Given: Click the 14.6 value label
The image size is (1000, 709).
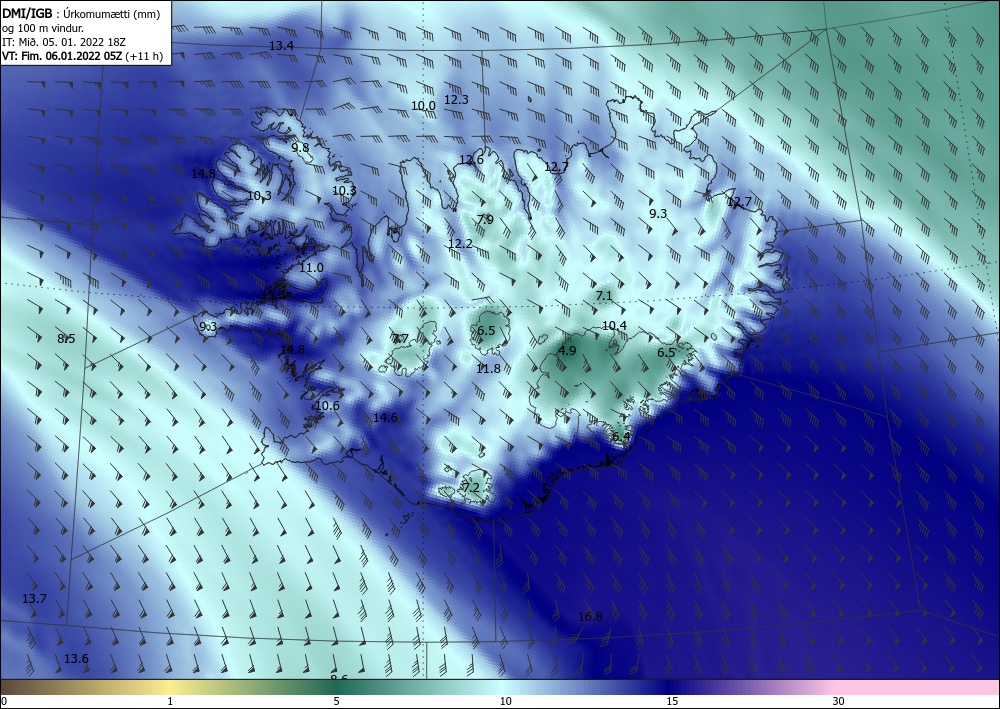Looking at the screenshot, I should [x=385, y=418].
